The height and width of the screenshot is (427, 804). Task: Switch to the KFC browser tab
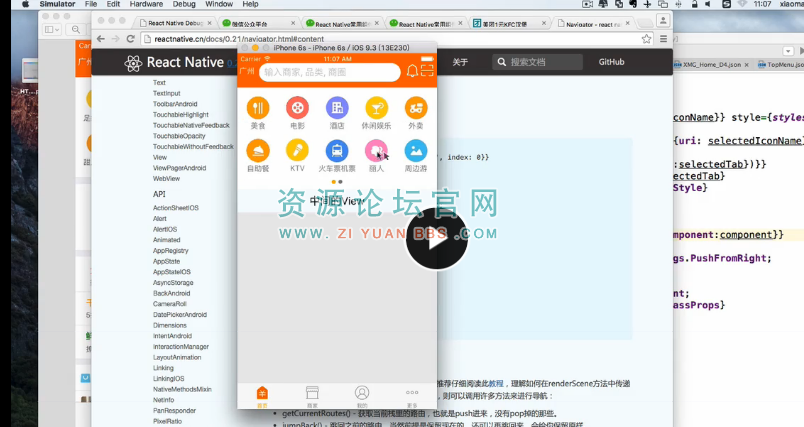[509, 23]
